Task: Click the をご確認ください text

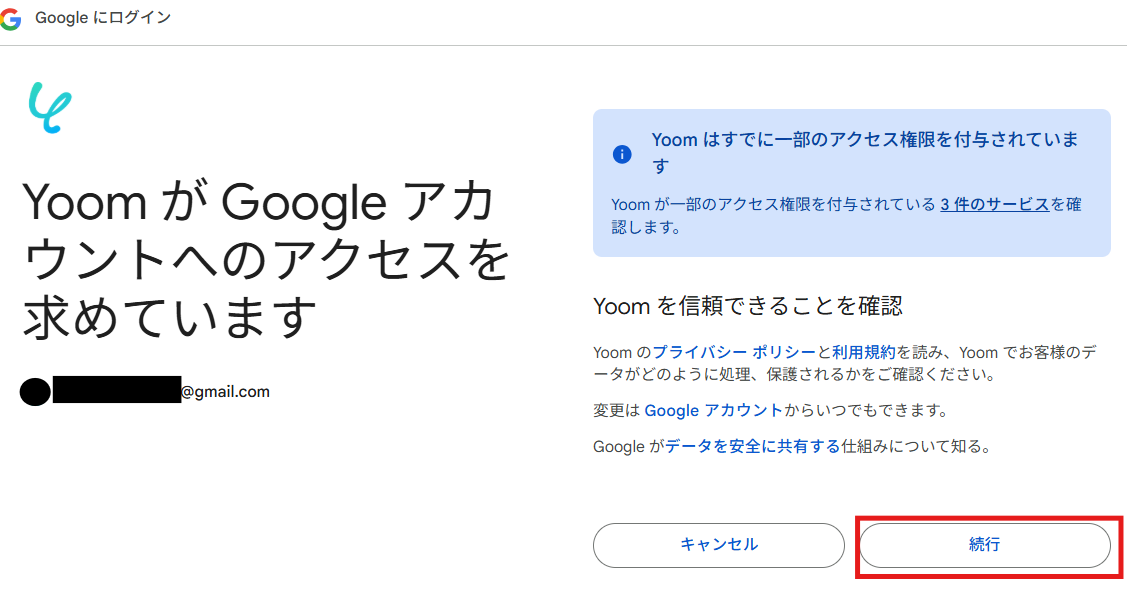Action: click(x=920, y=375)
